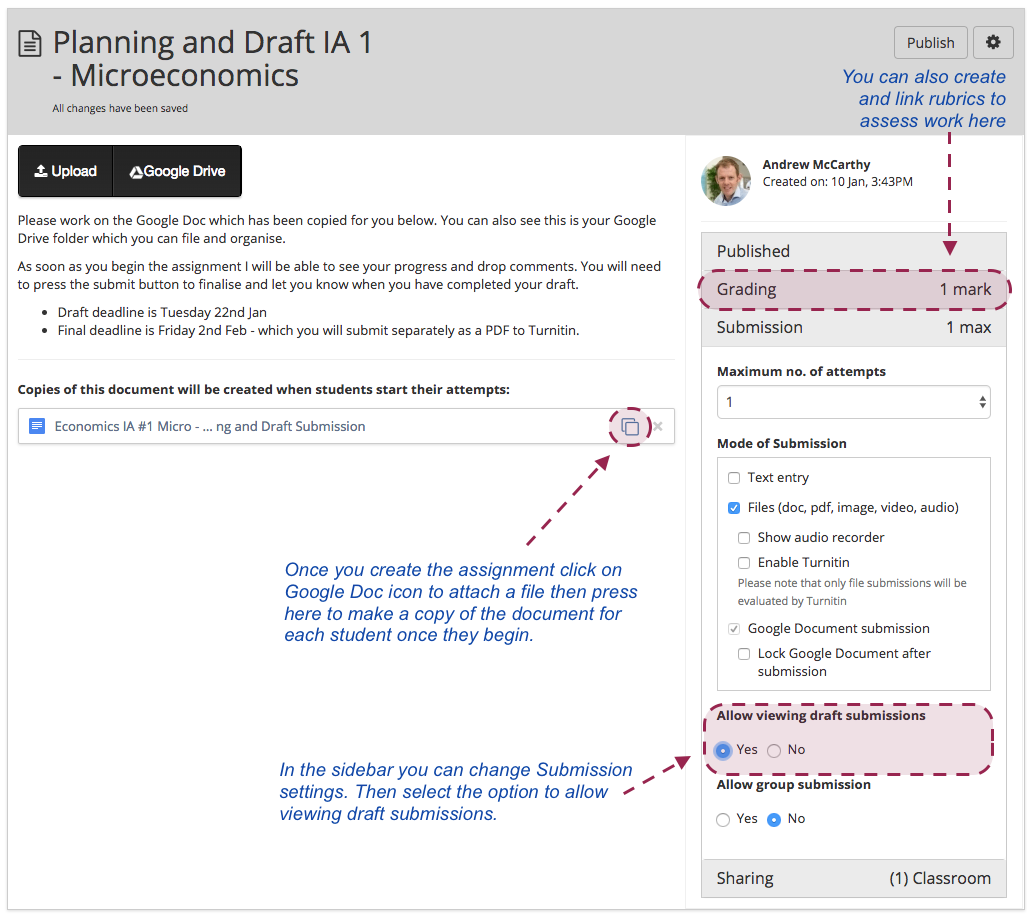
Task: Collapse the Submission section header
Action: tap(853, 328)
